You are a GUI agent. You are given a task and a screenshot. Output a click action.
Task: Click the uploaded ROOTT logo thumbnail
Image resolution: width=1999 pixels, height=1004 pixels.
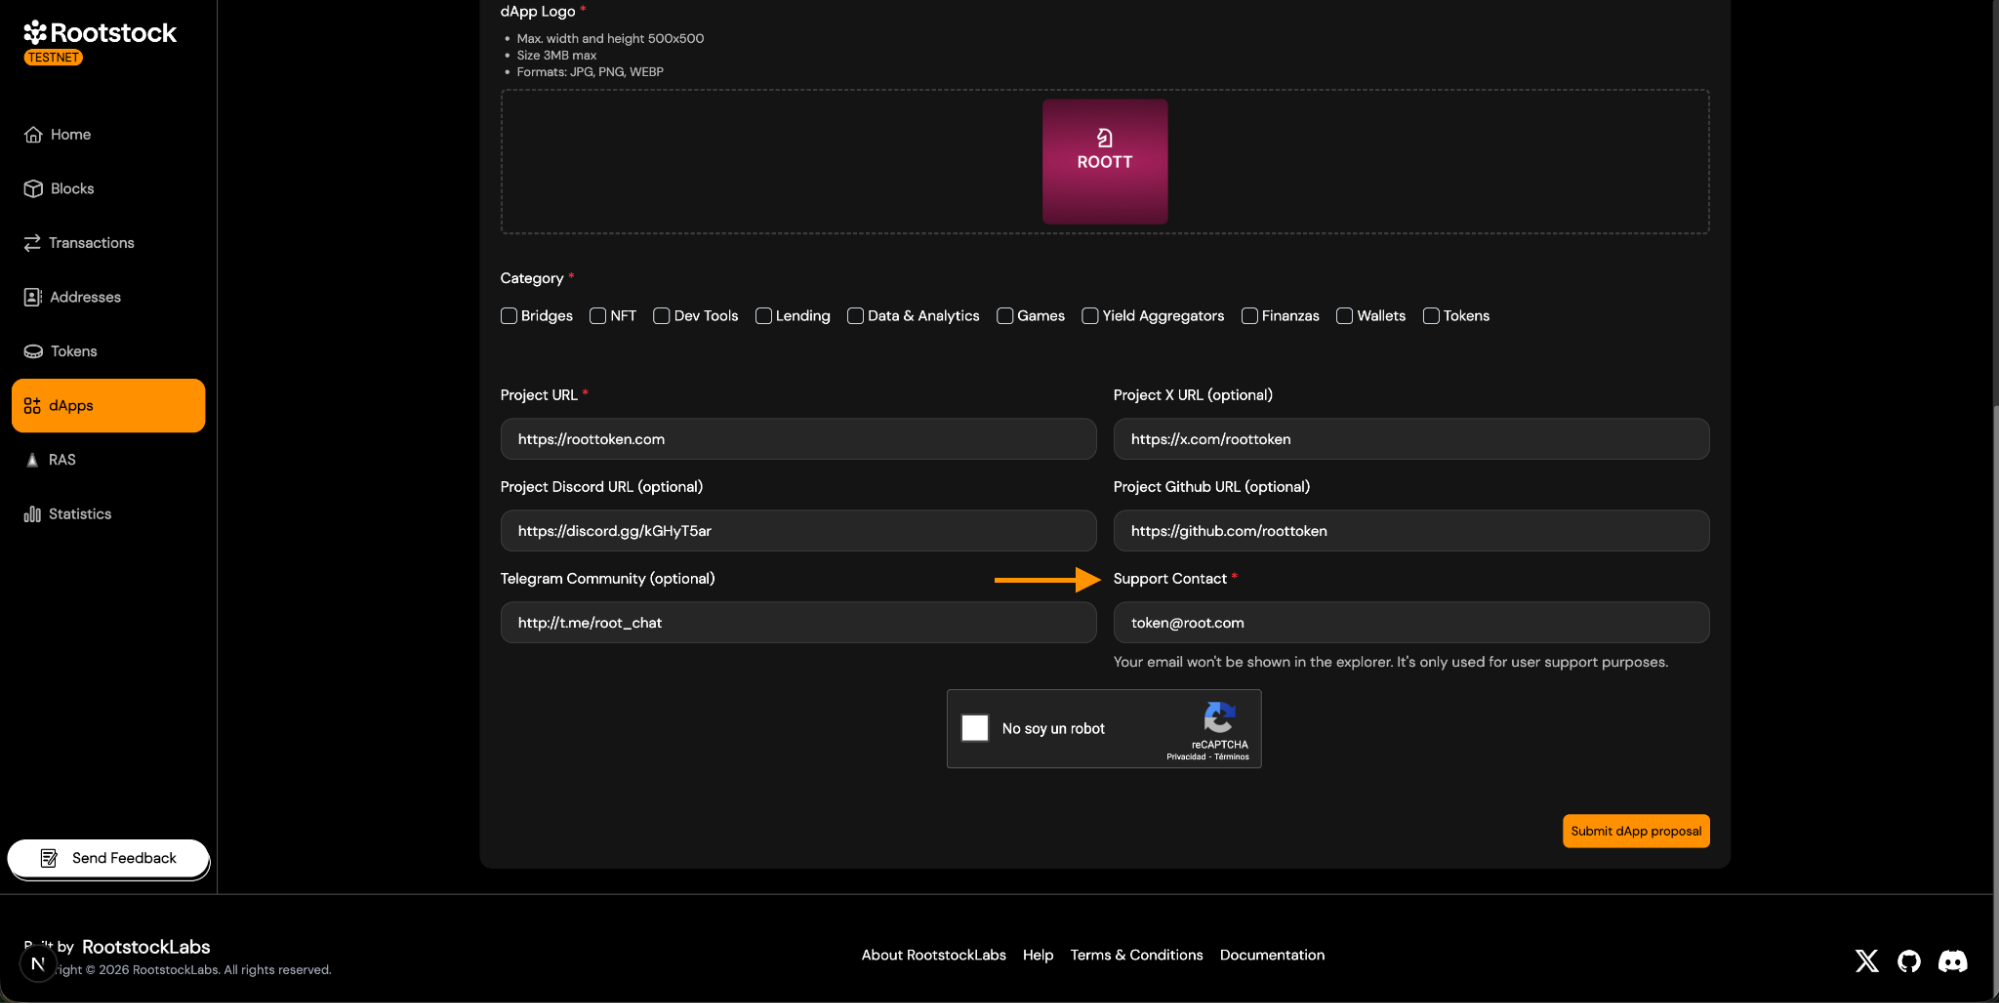[x=1104, y=161]
